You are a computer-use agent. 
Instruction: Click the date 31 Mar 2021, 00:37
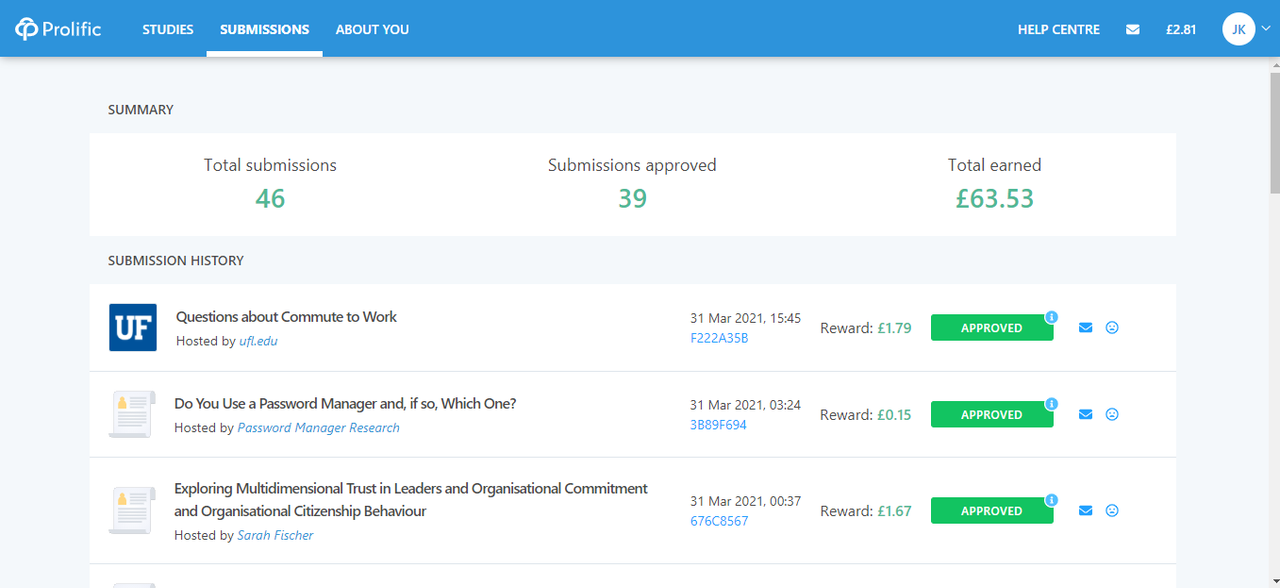click(745, 502)
